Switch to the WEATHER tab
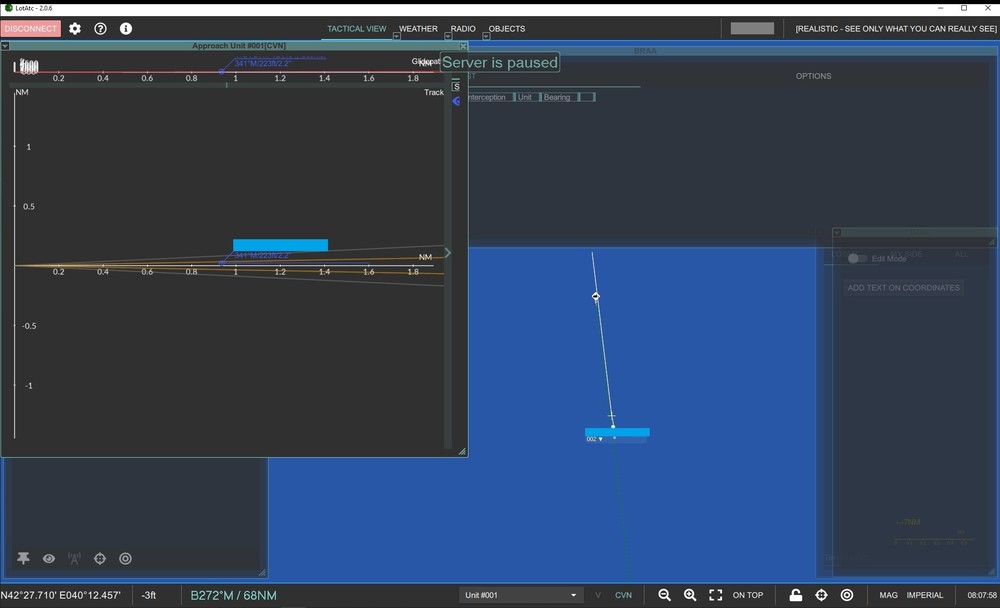The height and width of the screenshot is (608, 1000). coord(418,29)
